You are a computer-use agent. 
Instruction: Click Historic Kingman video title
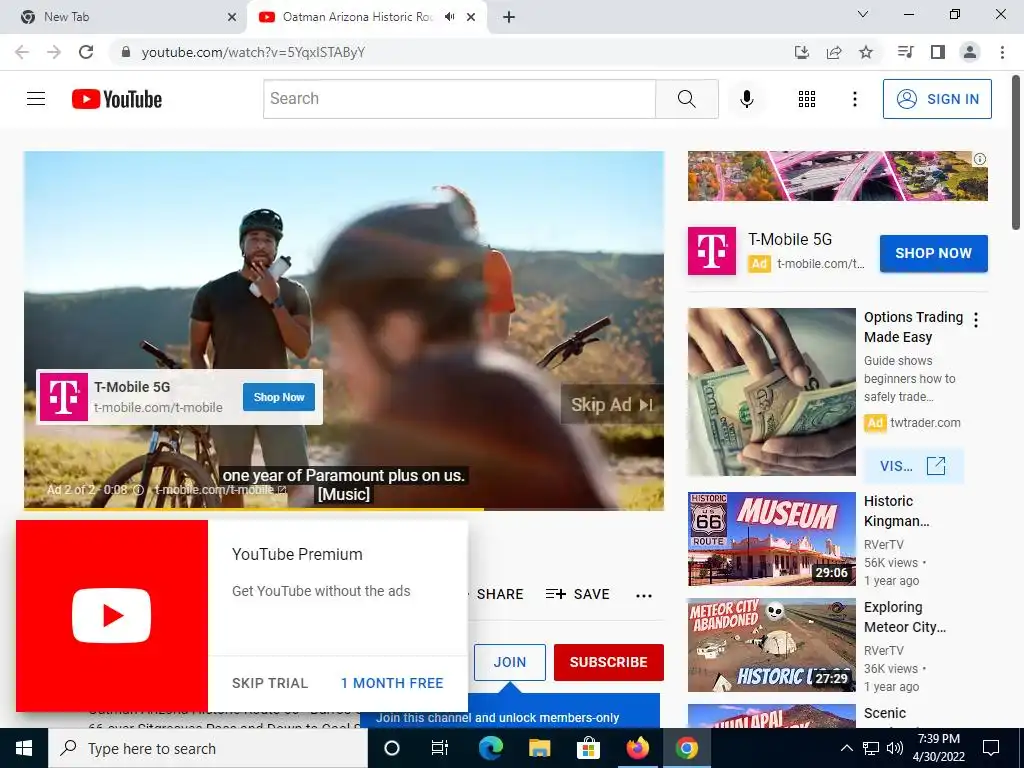pyautogui.click(x=896, y=511)
